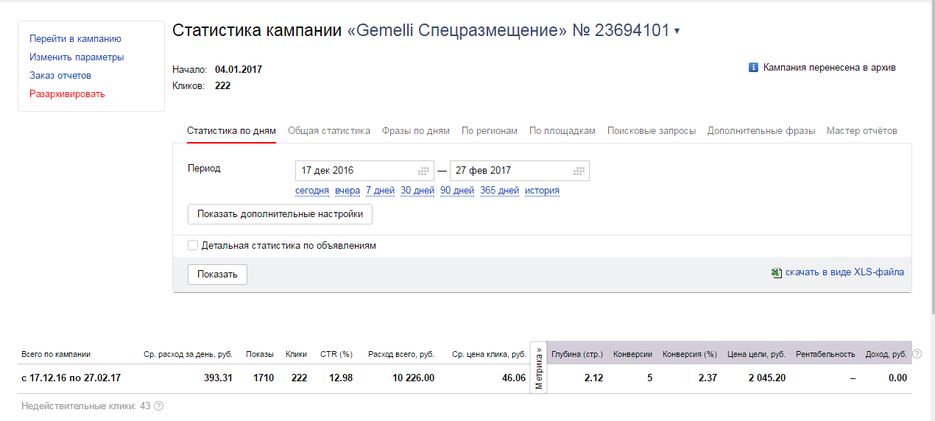
Task: Select 365 дней period shortcut
Action: (500, 191)
